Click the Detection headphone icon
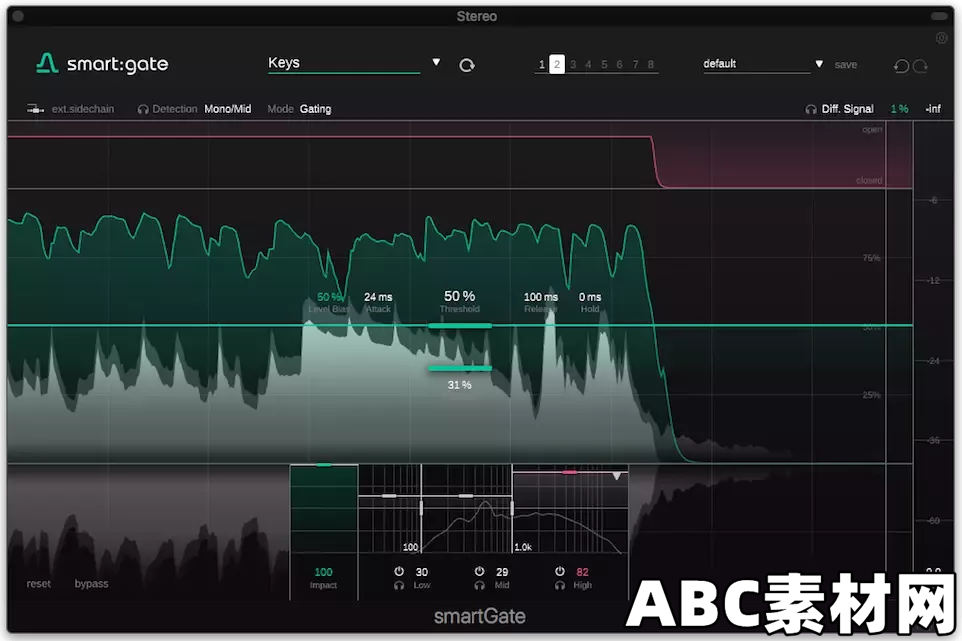The height and width of the screenshot is (641, 962). point(142,108)
